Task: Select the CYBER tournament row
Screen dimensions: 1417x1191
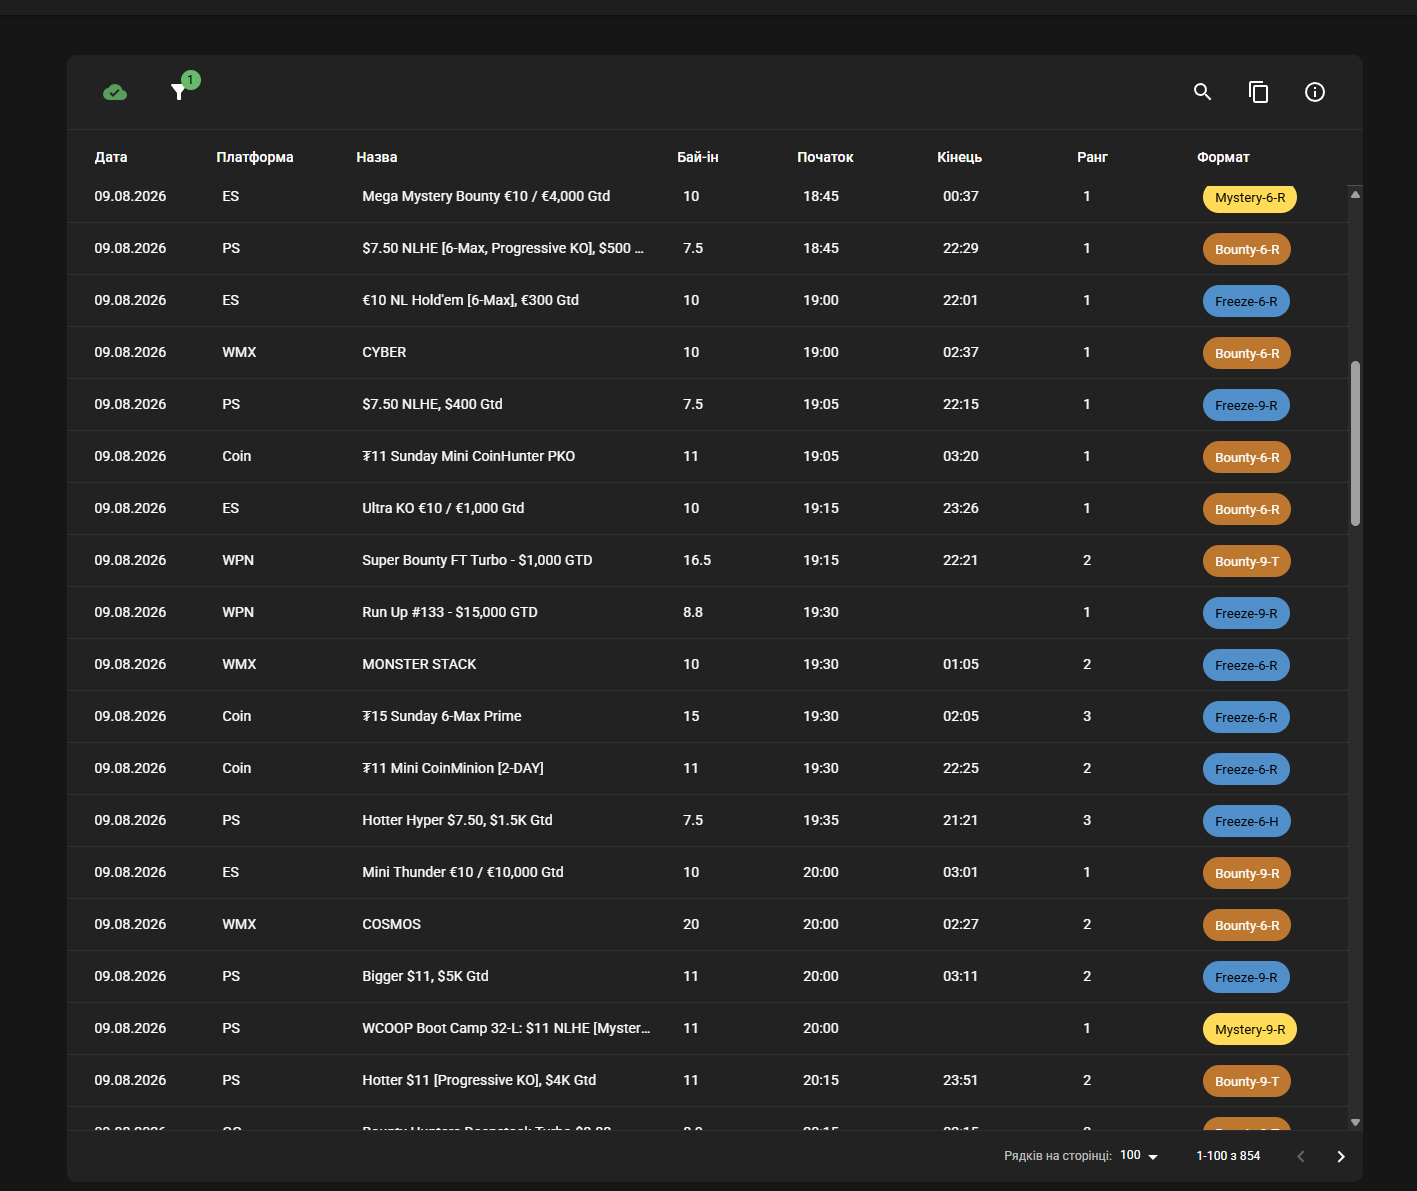Action: (x=707, y=353)
